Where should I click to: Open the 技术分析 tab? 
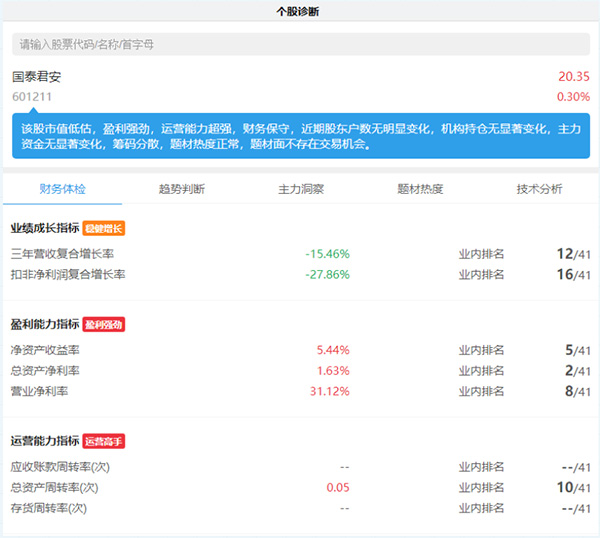coord(539,189)
